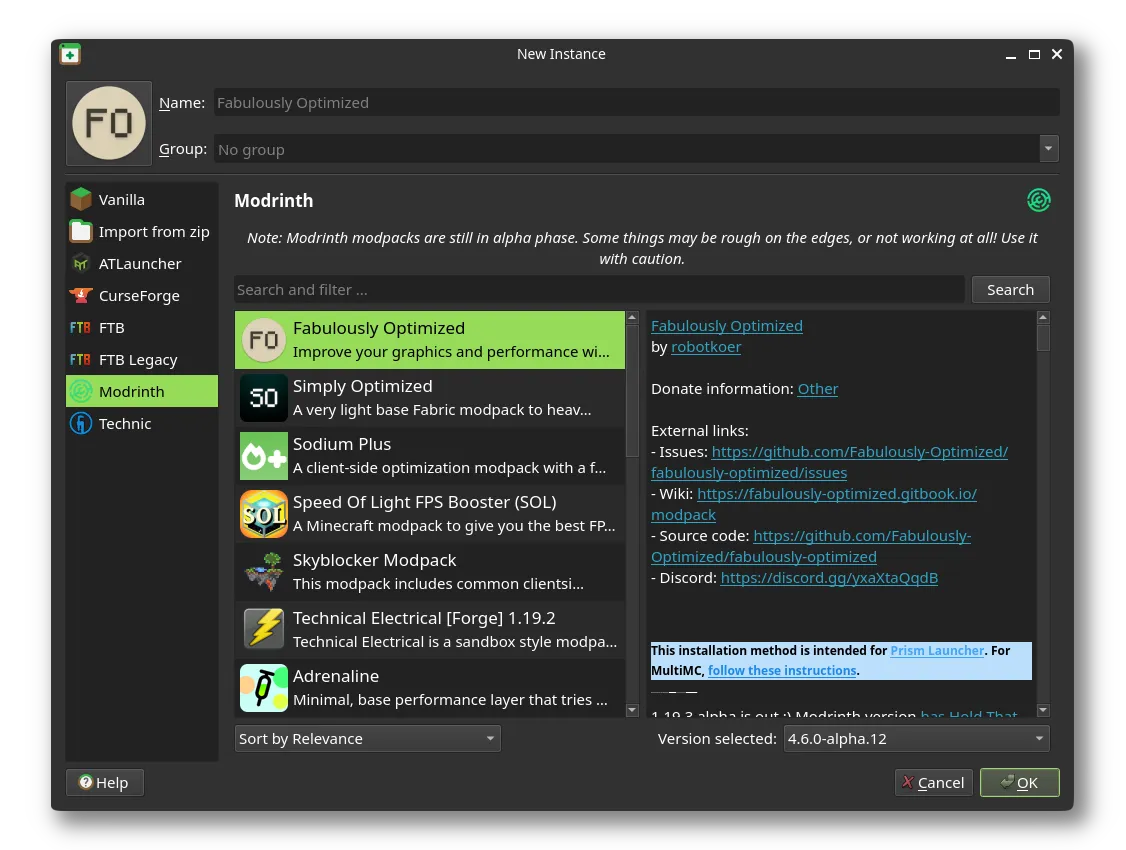Switch to the FTB Legacy page
This screenshot has width=1126, height=850.
[x=138, y=360]
